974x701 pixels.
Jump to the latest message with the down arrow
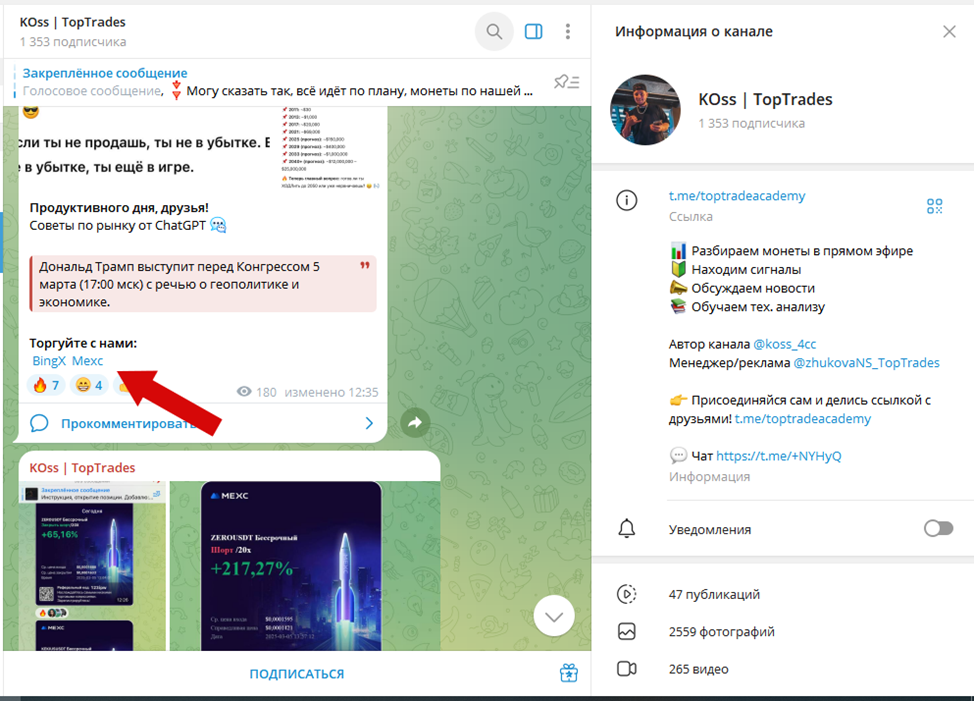coord(553,616)
